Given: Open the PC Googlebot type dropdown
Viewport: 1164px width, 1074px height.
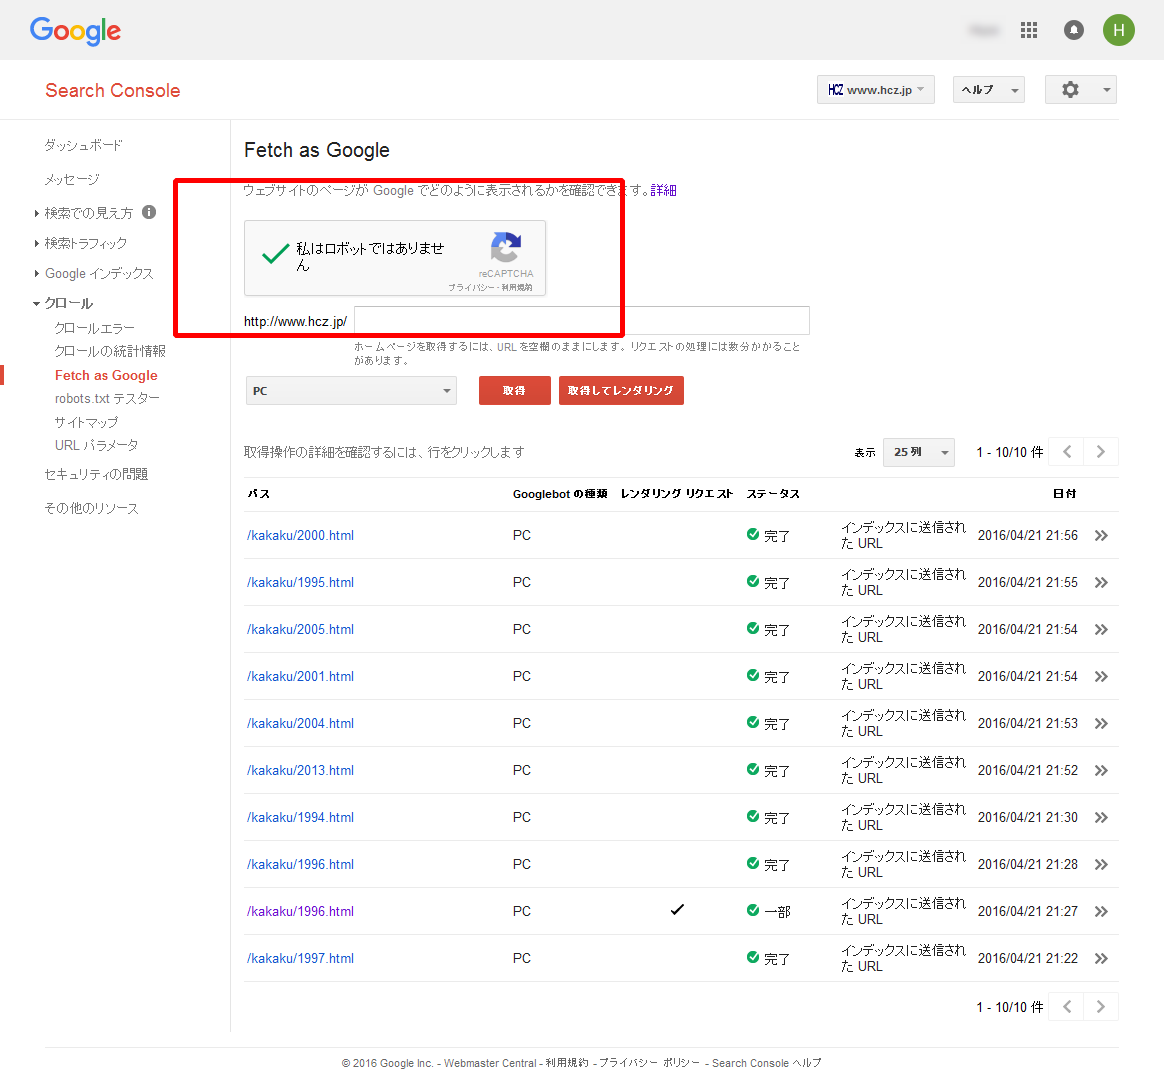Looking at the screenshot, I should (x=351, y=390).
